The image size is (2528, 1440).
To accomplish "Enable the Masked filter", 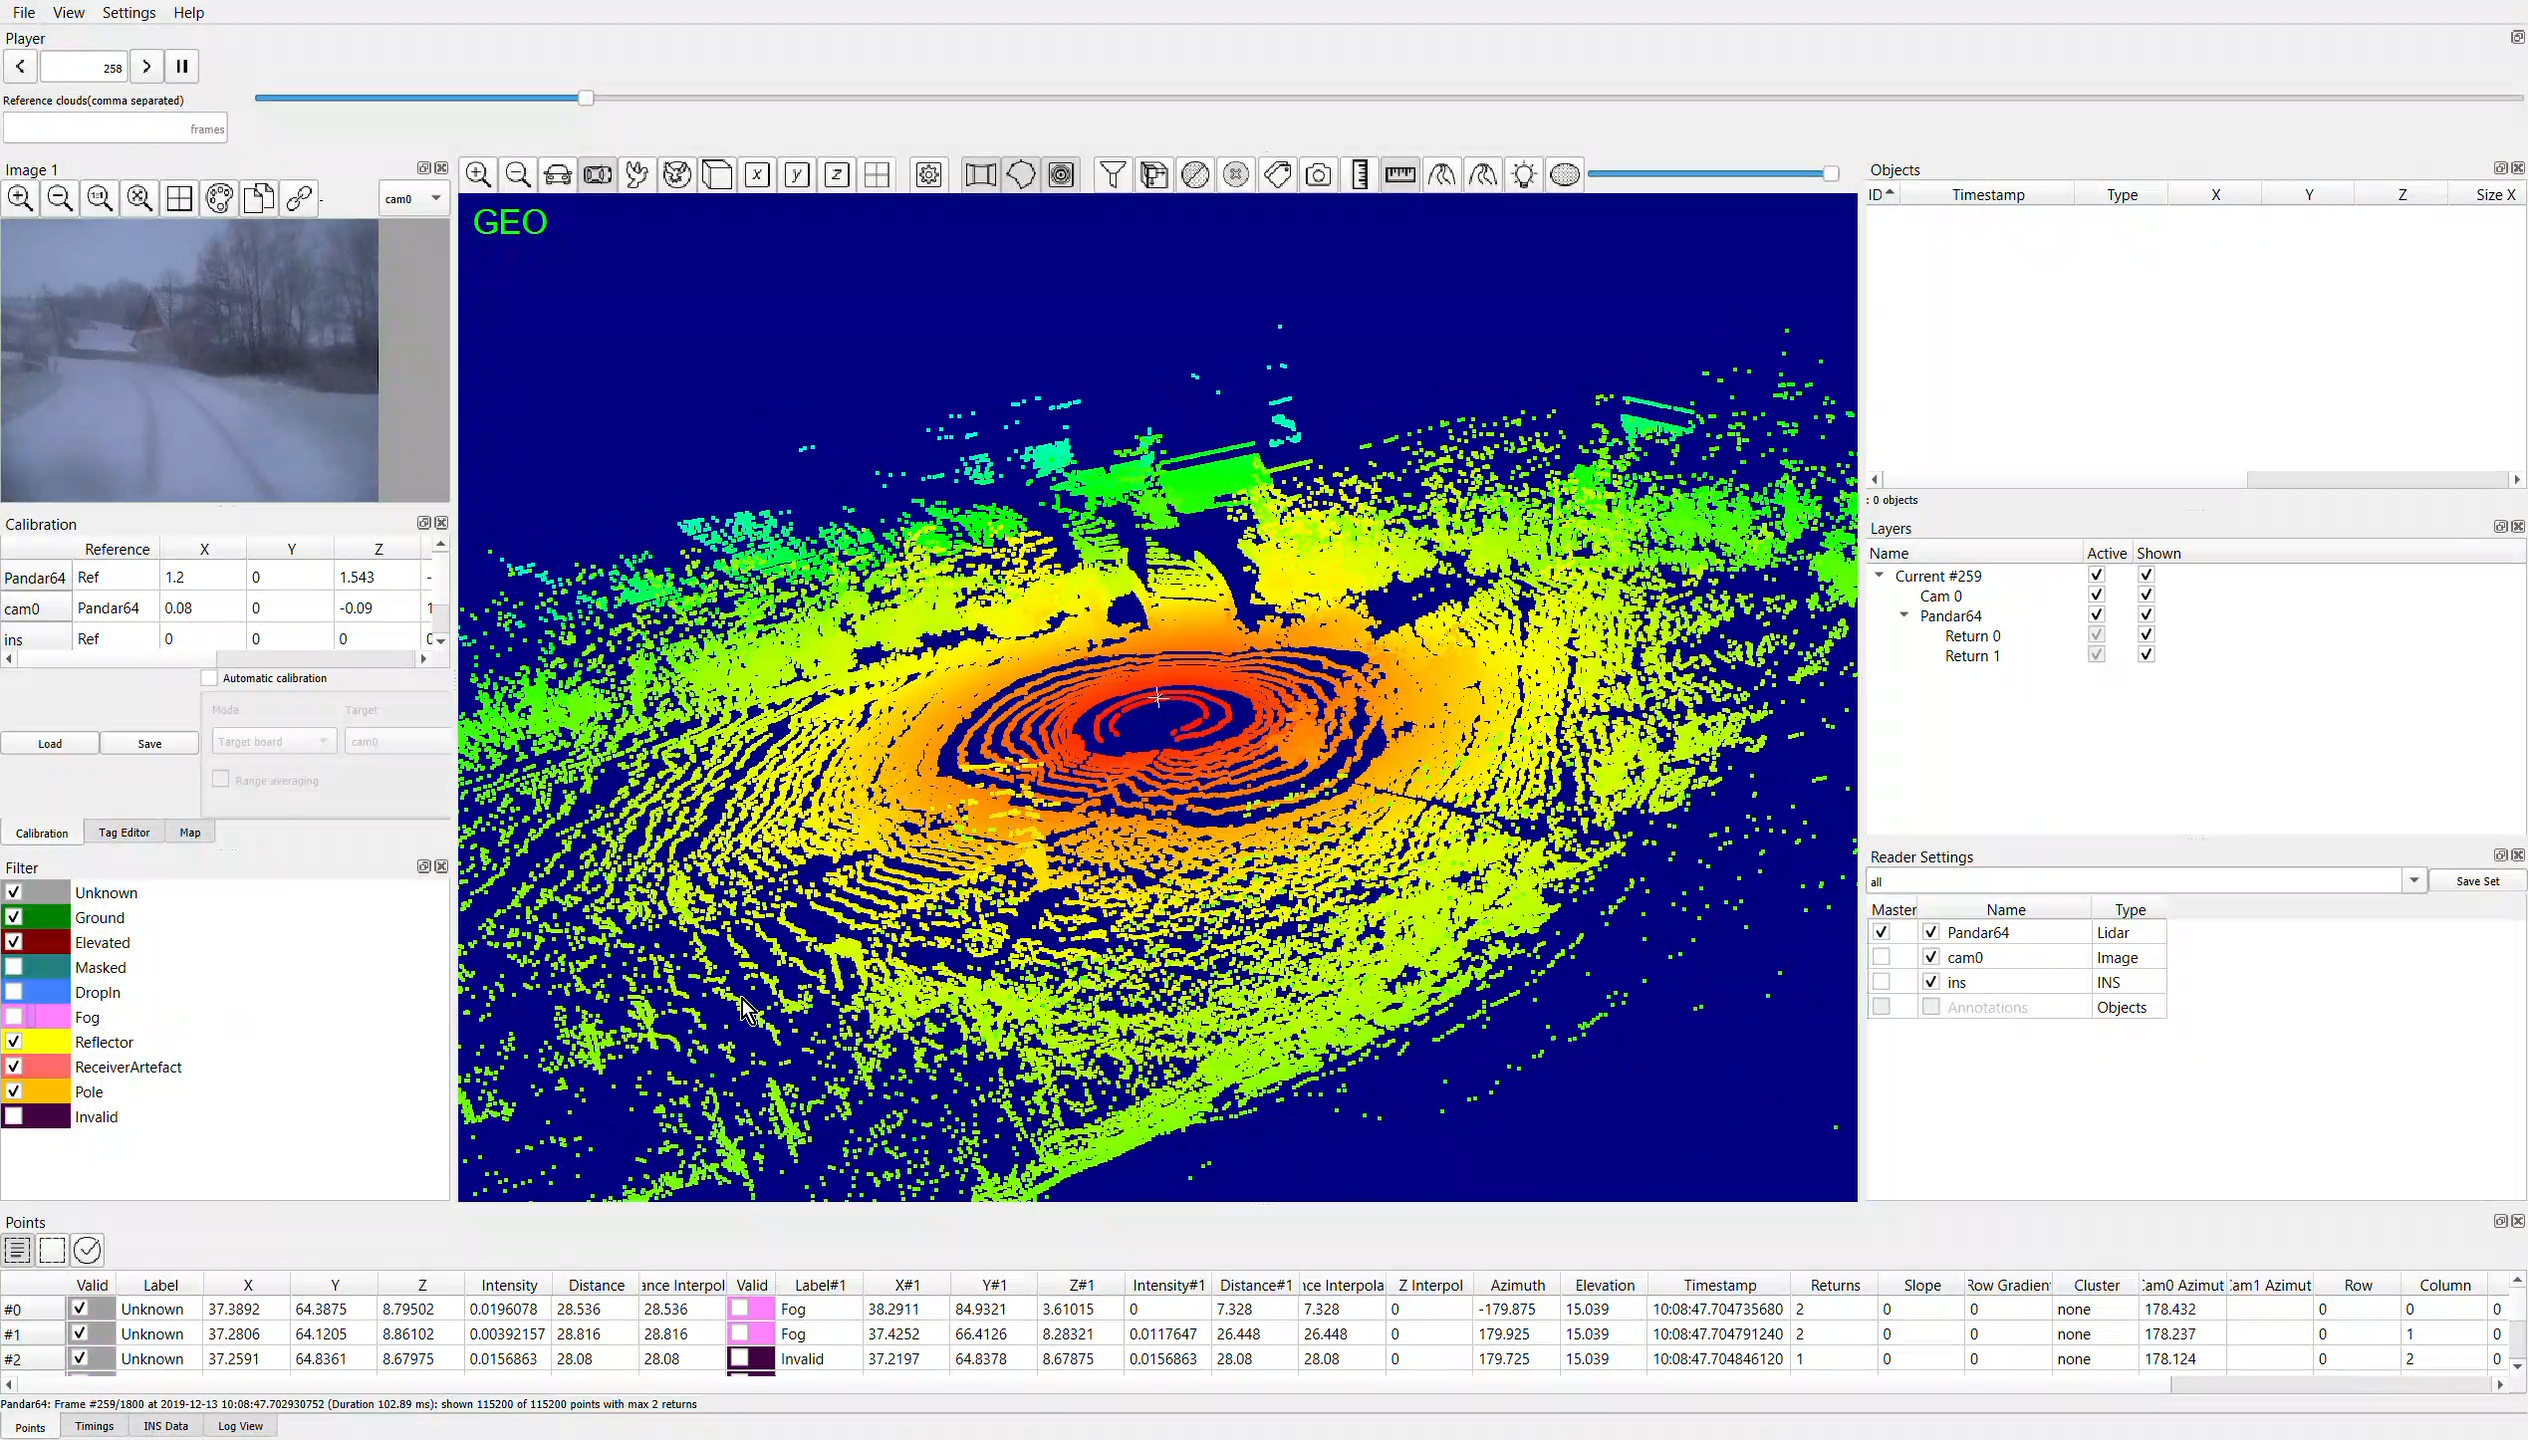I will coord(14,967).
